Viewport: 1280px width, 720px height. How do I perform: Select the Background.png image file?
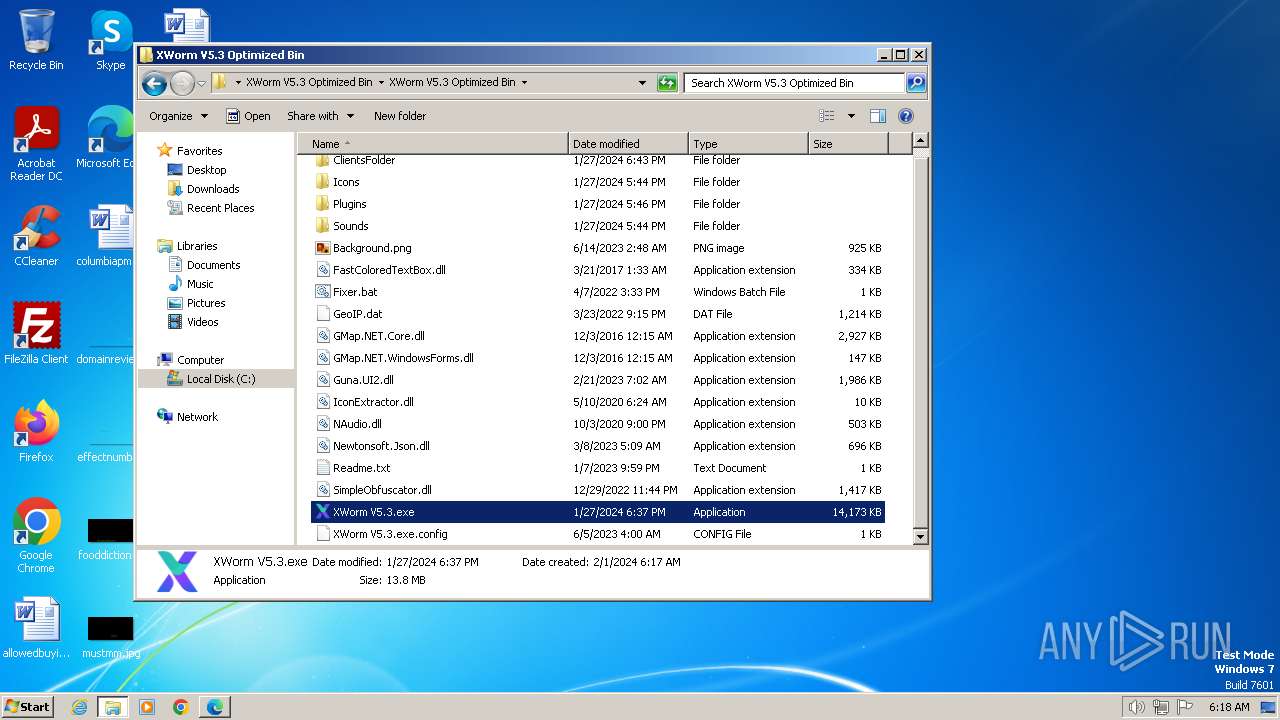(372, 248)
